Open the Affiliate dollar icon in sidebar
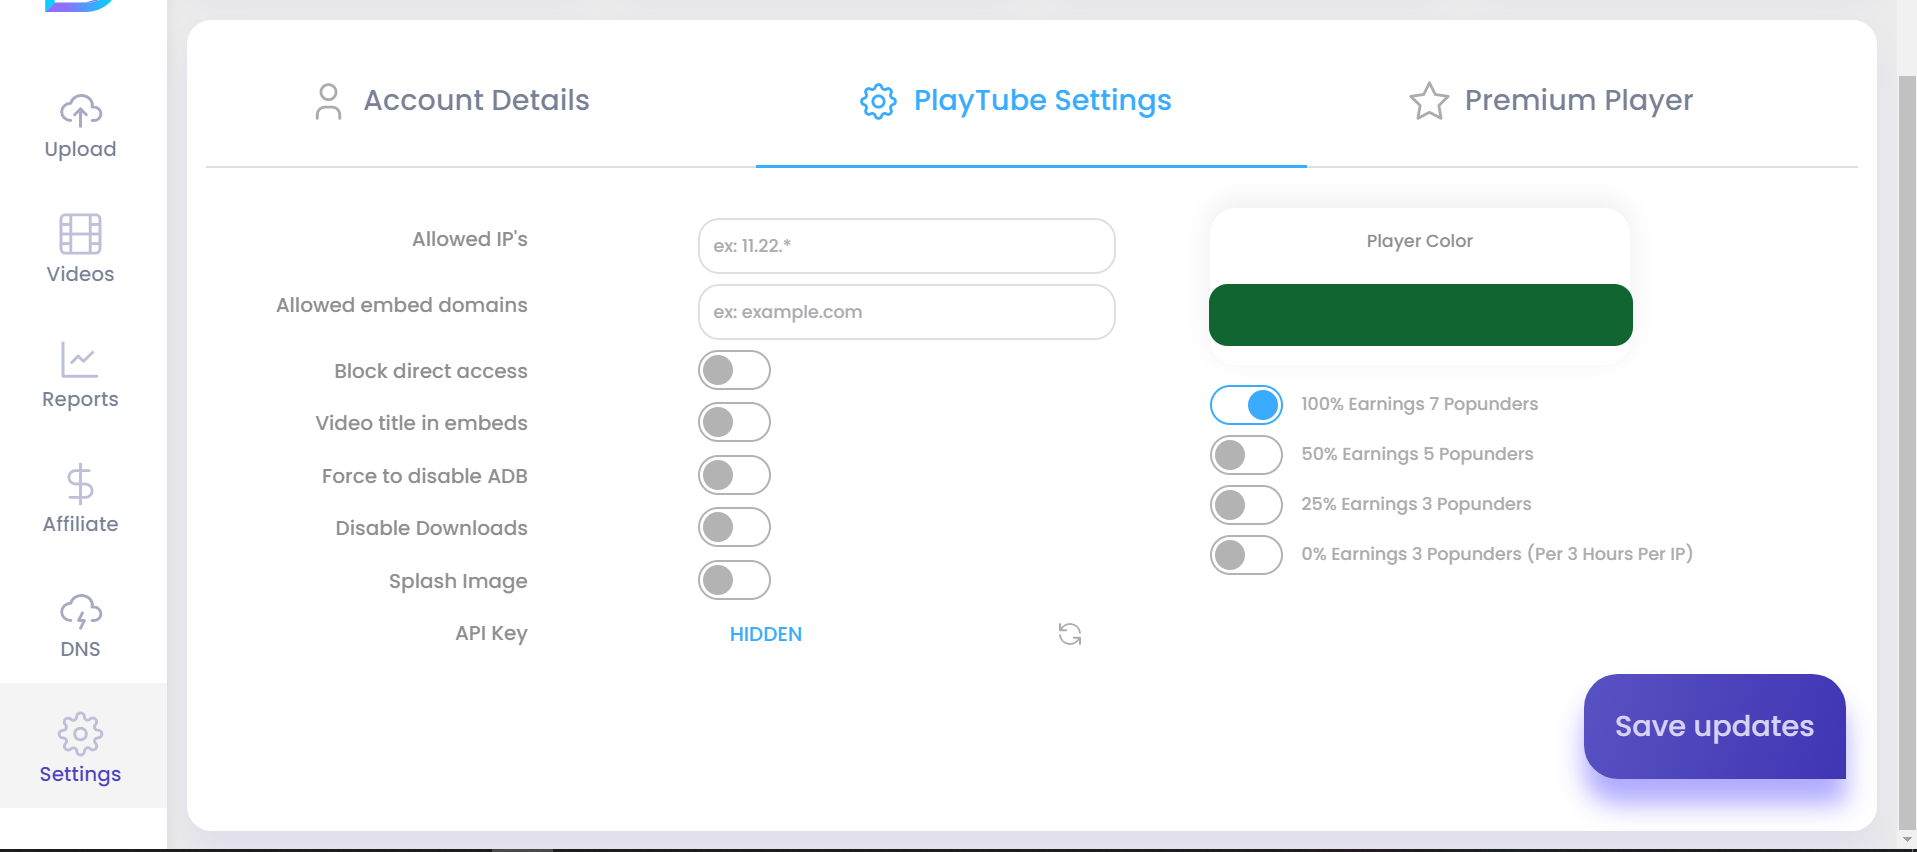The height and width of the screenshot is (852, 1917). (80, 484)
